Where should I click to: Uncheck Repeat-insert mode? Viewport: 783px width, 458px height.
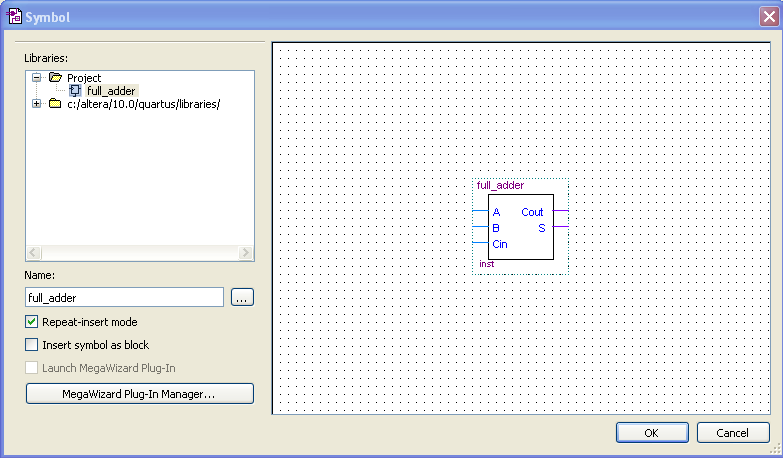31,322
